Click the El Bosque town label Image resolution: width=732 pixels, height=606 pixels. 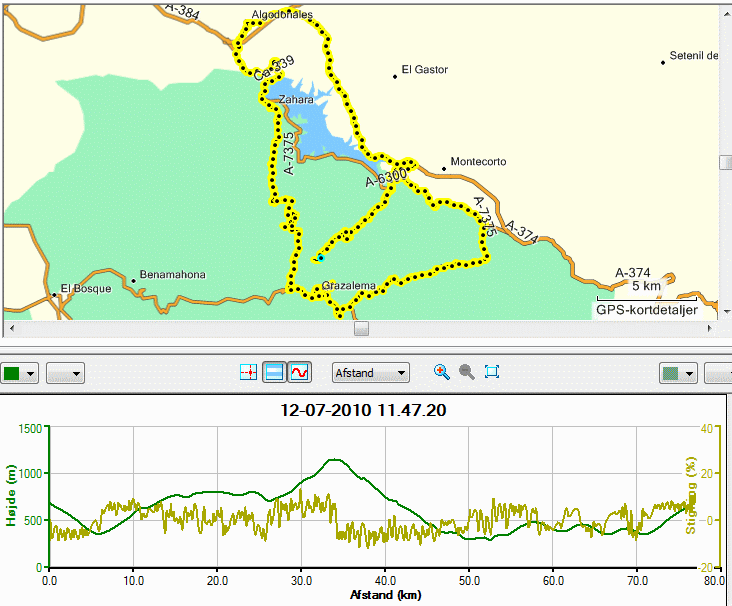[x=86, y=289]
